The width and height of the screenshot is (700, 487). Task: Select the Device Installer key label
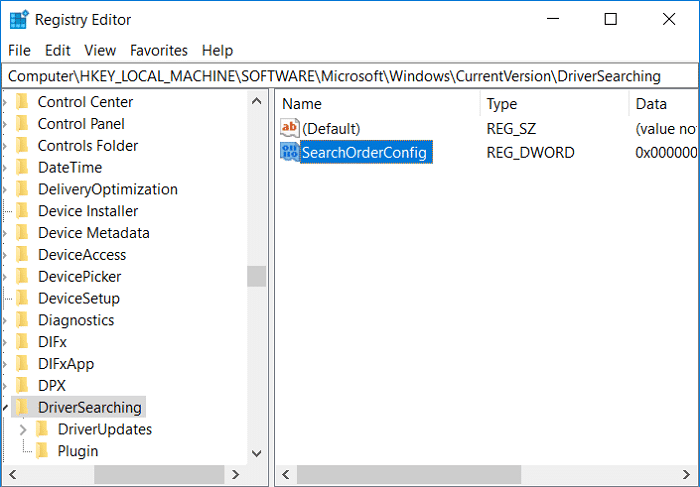88,211
